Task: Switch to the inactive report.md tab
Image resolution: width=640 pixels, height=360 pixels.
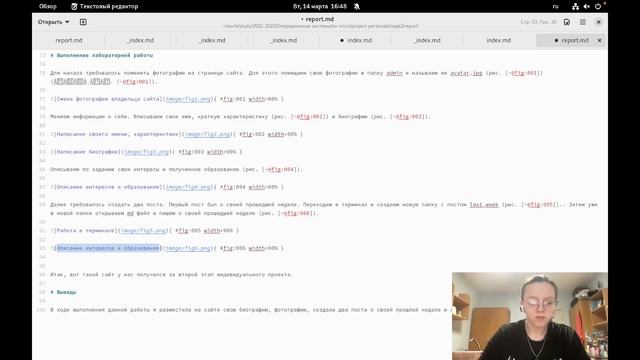Action: tap(69, 40)
